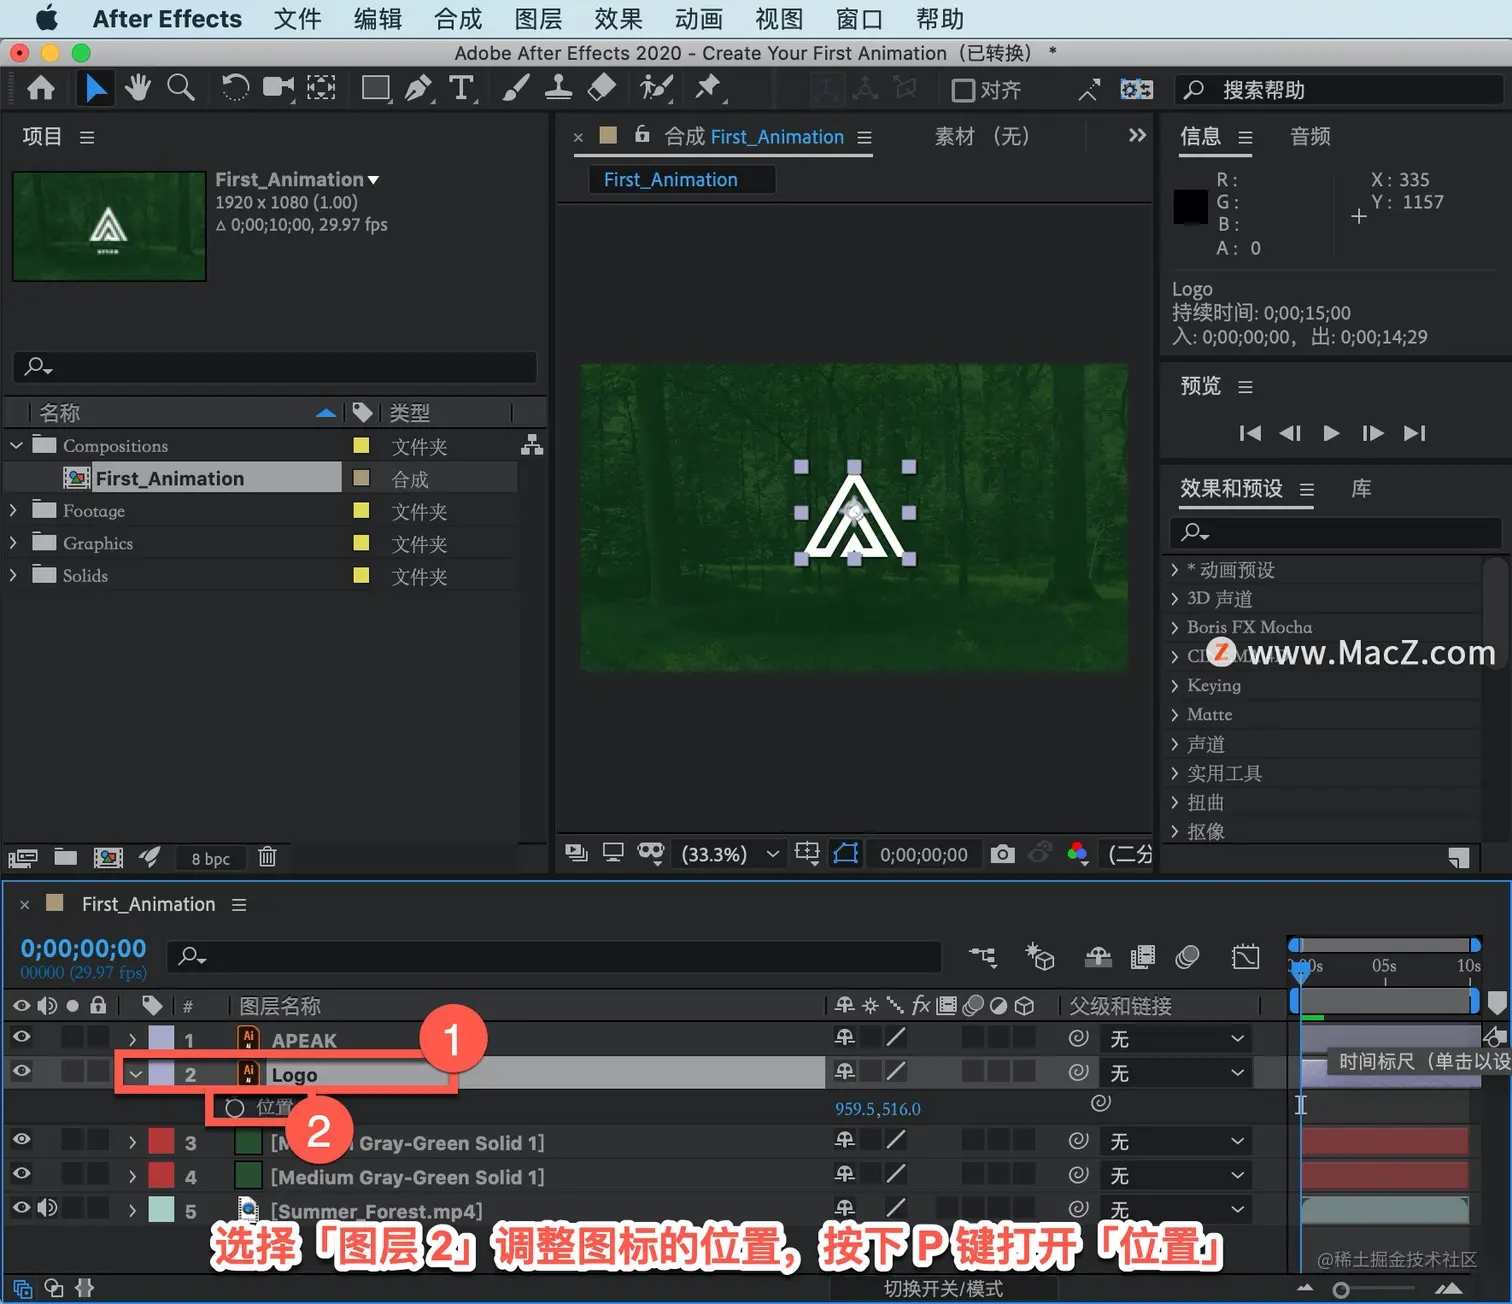Toggle the transparency grid mask button

[846, 853]
